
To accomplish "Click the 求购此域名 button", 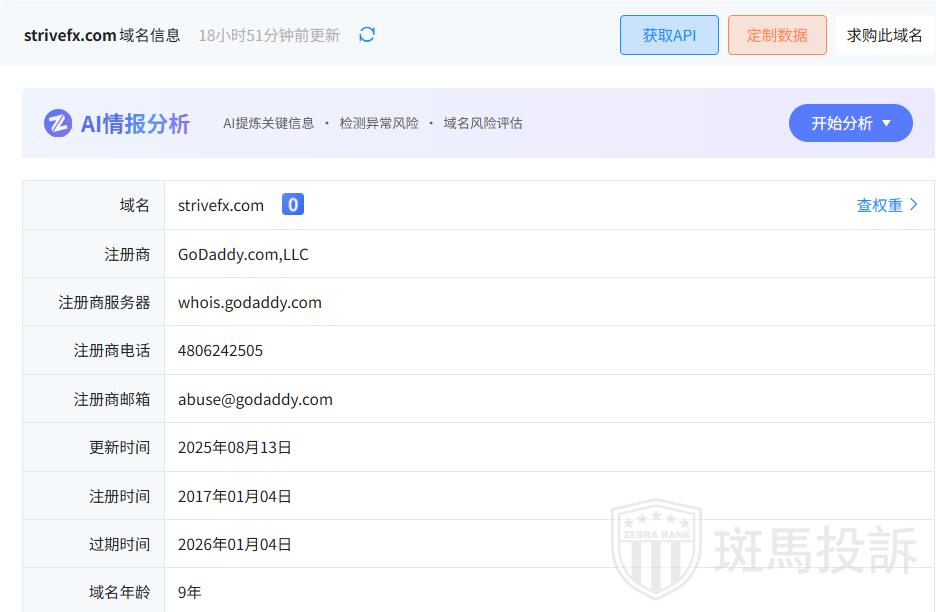I will (884, 35).
